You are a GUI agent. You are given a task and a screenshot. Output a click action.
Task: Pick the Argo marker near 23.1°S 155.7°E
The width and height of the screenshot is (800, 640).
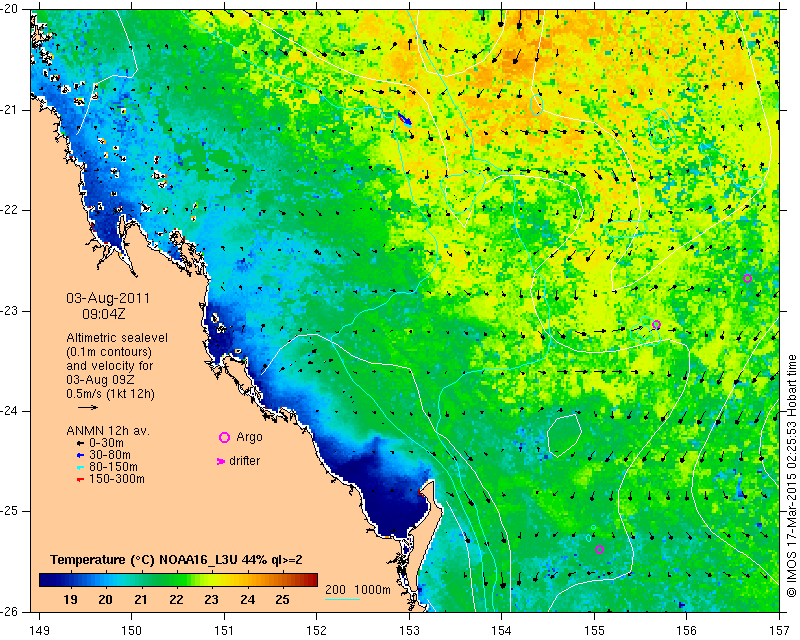657,325
